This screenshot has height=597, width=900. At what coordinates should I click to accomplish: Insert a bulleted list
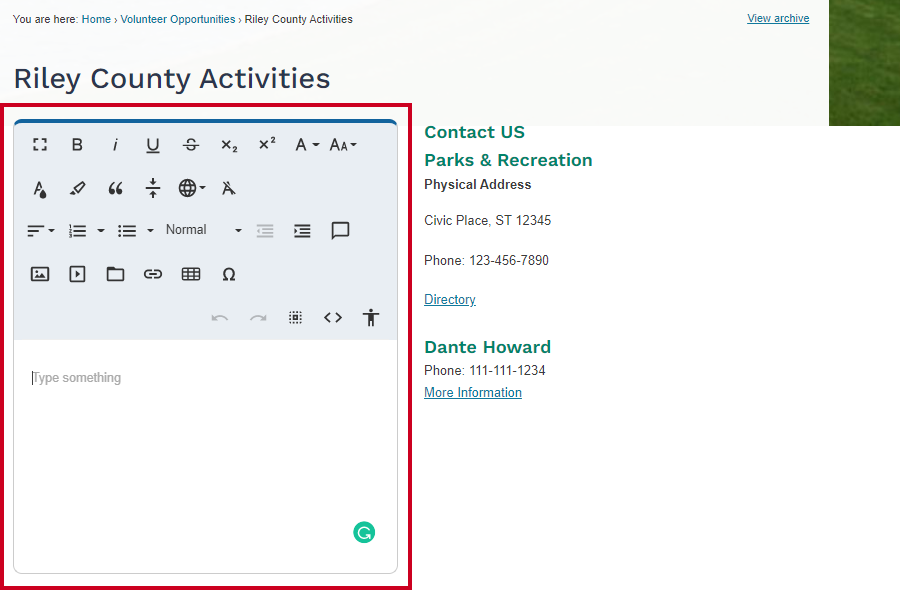127,231
